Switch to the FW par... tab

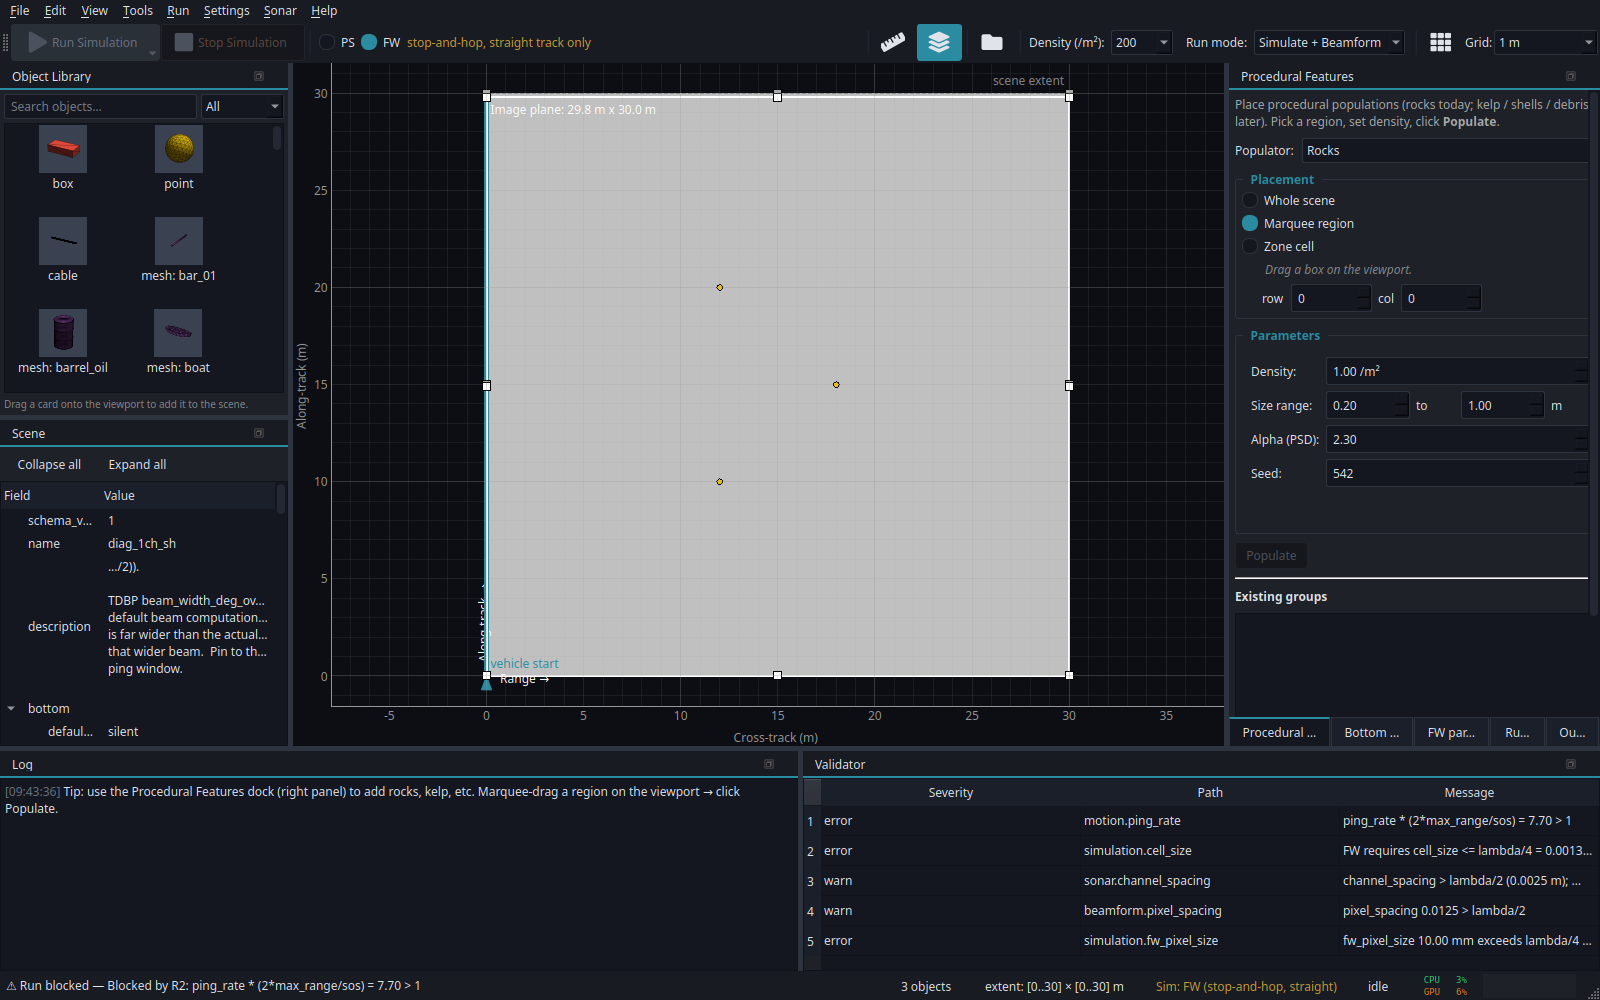point(1451,732)
